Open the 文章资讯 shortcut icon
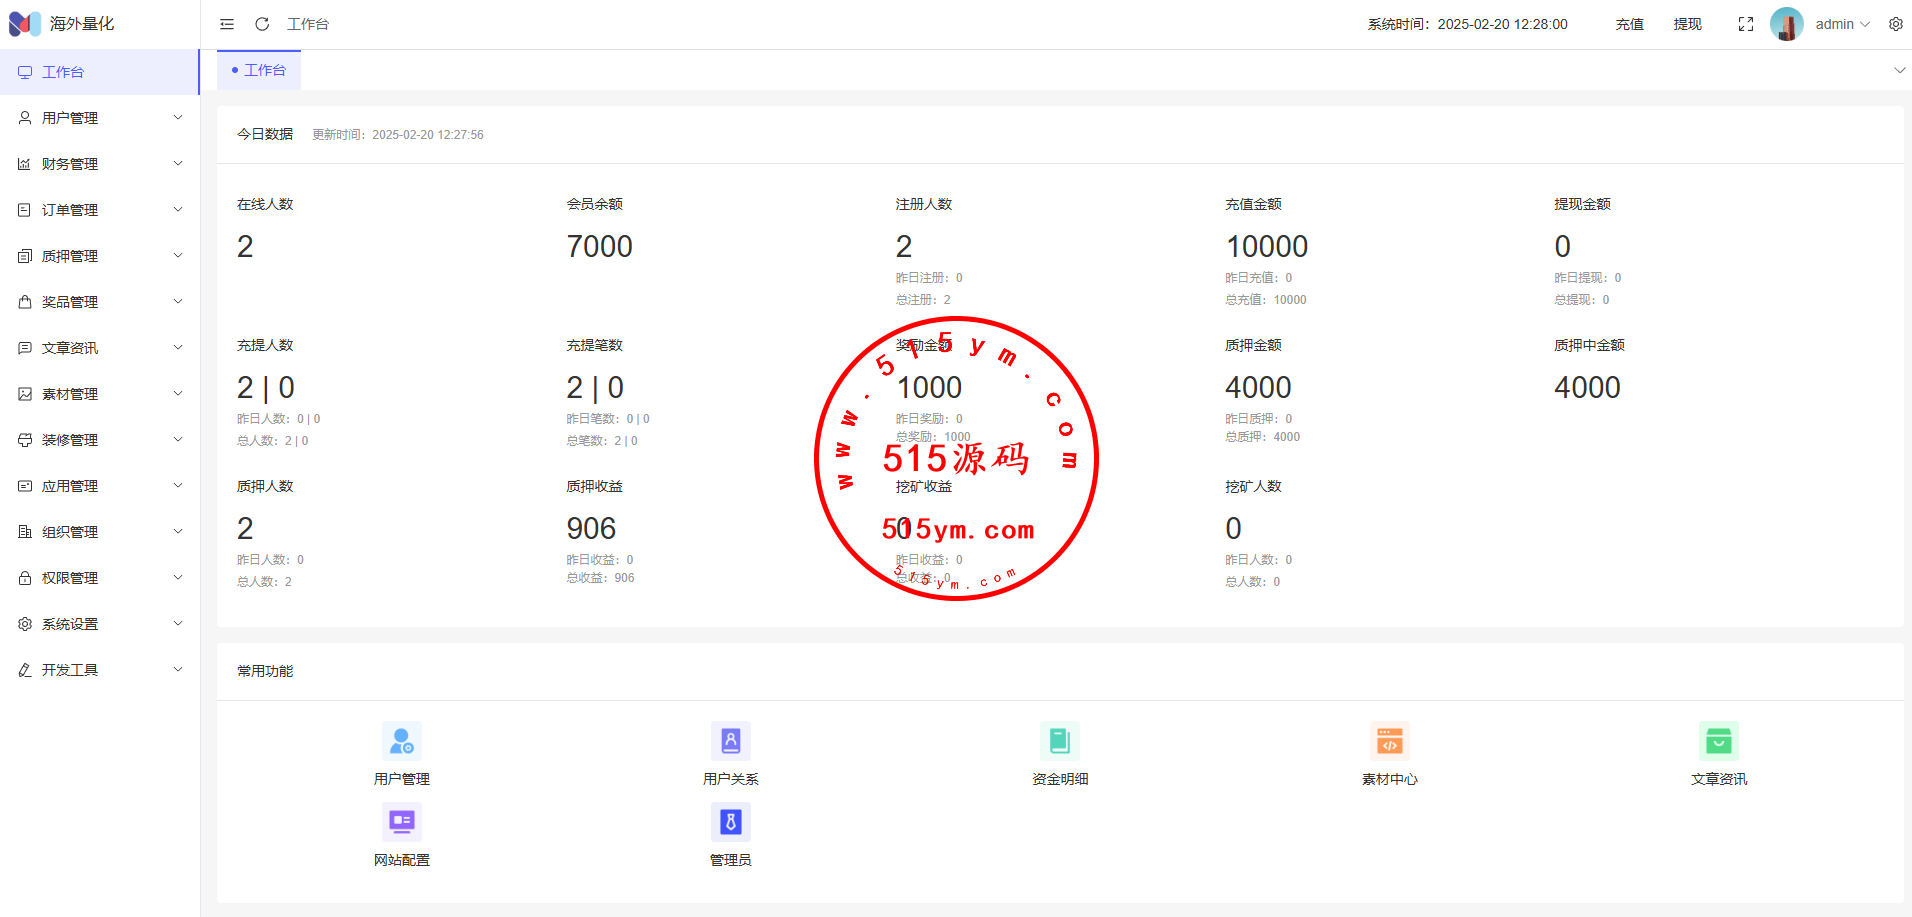 (x=1718, y=742)
